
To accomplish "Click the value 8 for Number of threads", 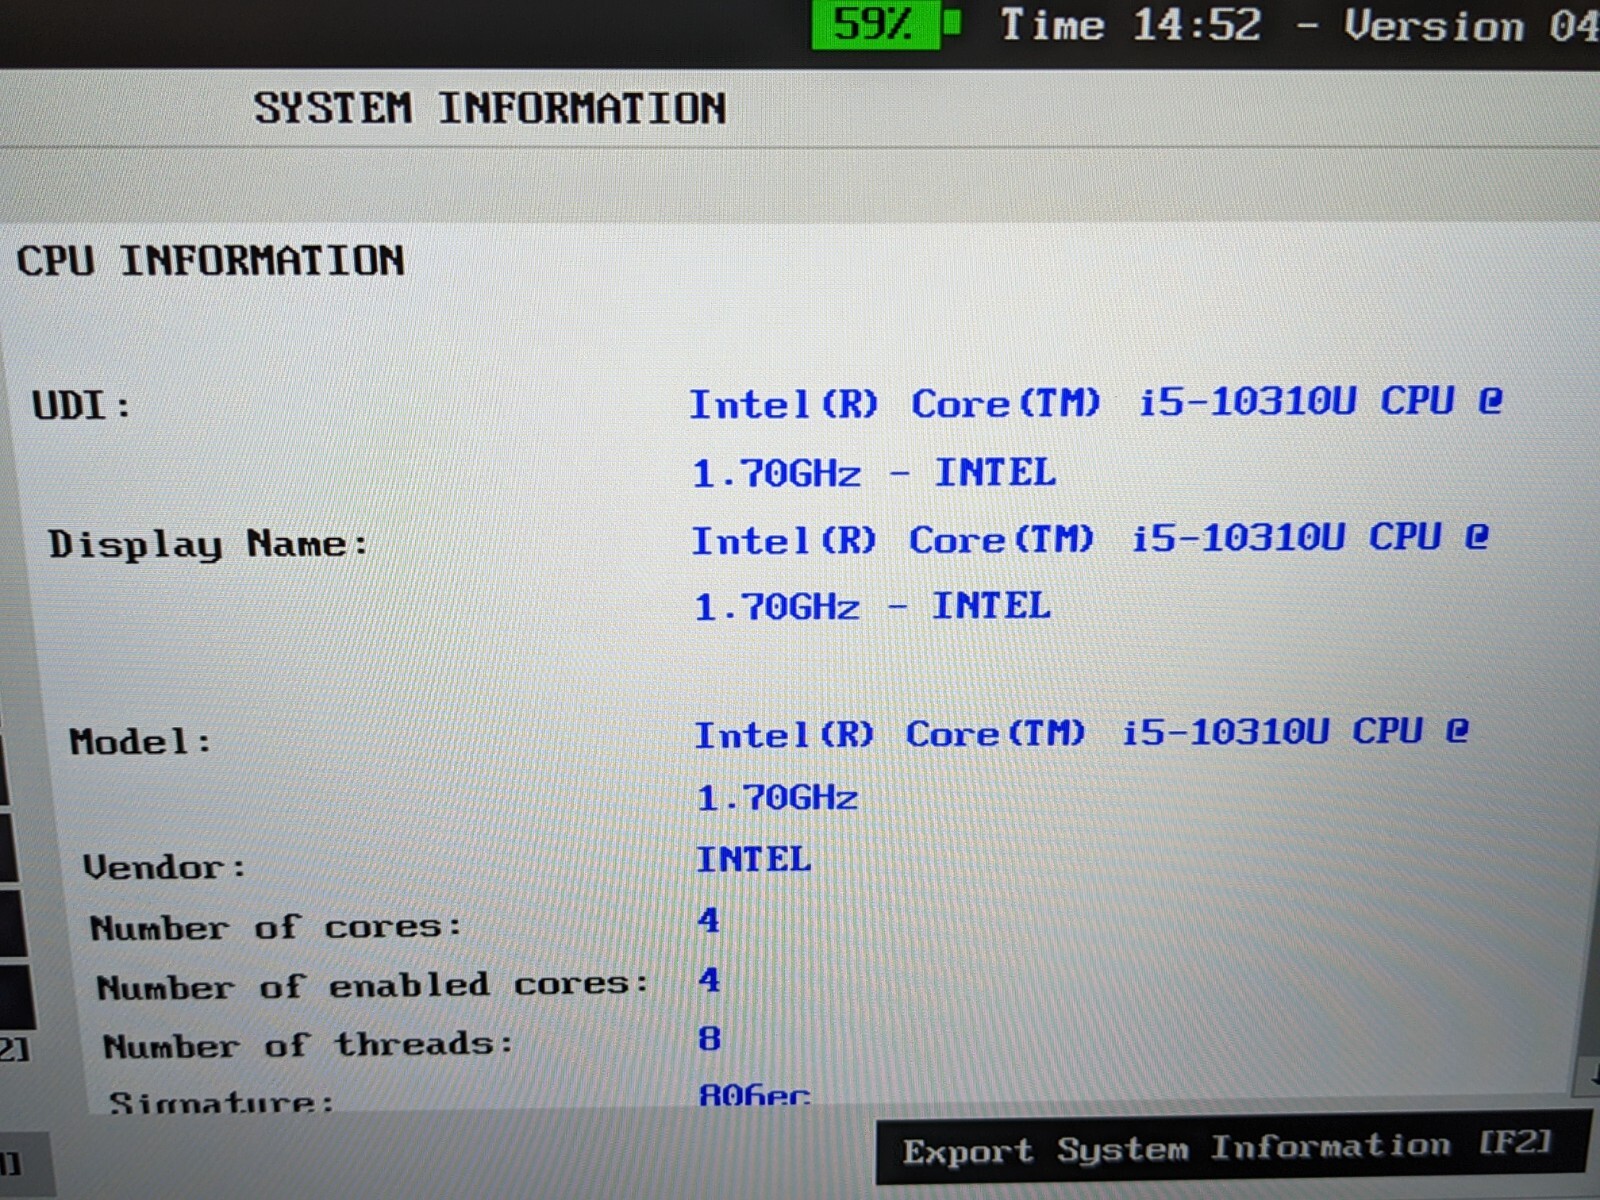I will point(709,1039).
